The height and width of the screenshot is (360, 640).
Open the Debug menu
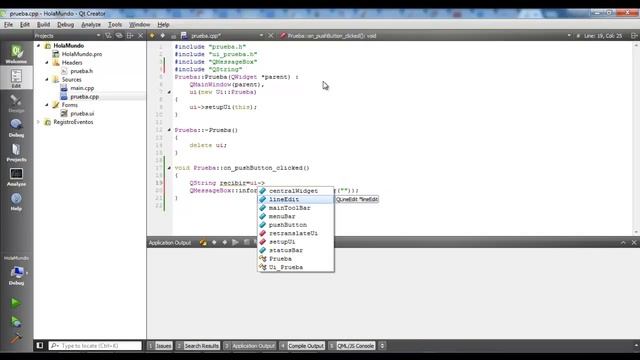point(65,24)
